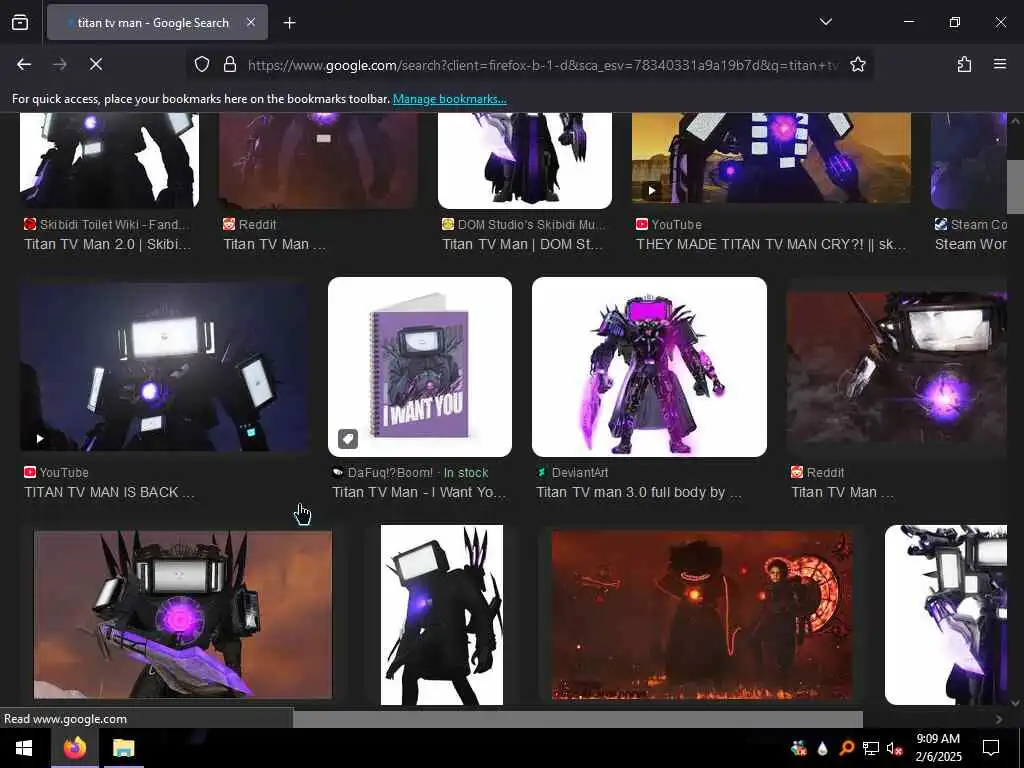The width and height of the screenshot is (1024, 768).
Task: Close the 'titan tv man - Google Search' tab
Action: coord(251,22)
